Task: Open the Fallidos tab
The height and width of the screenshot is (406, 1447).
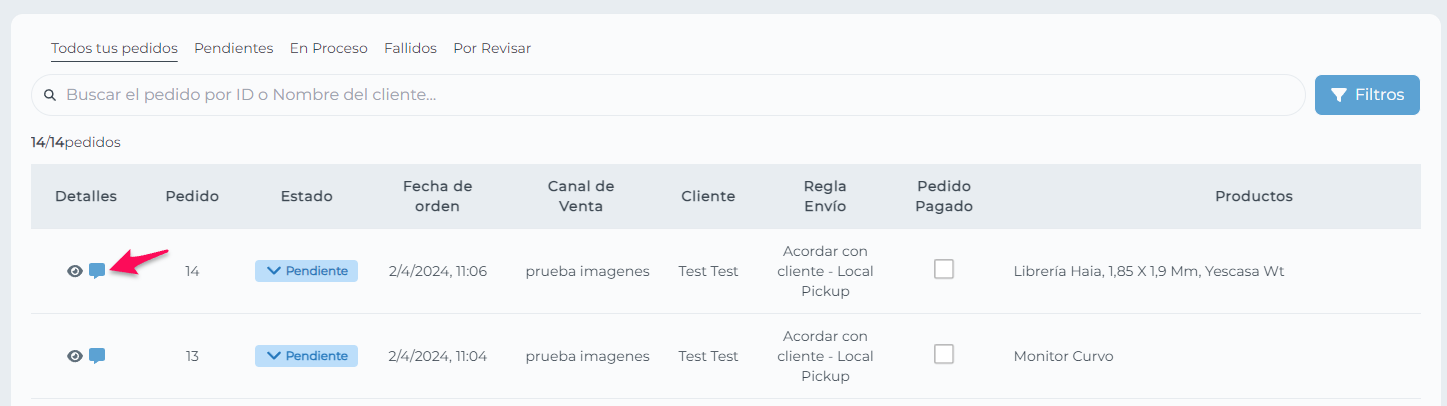Action: point(410,48)
